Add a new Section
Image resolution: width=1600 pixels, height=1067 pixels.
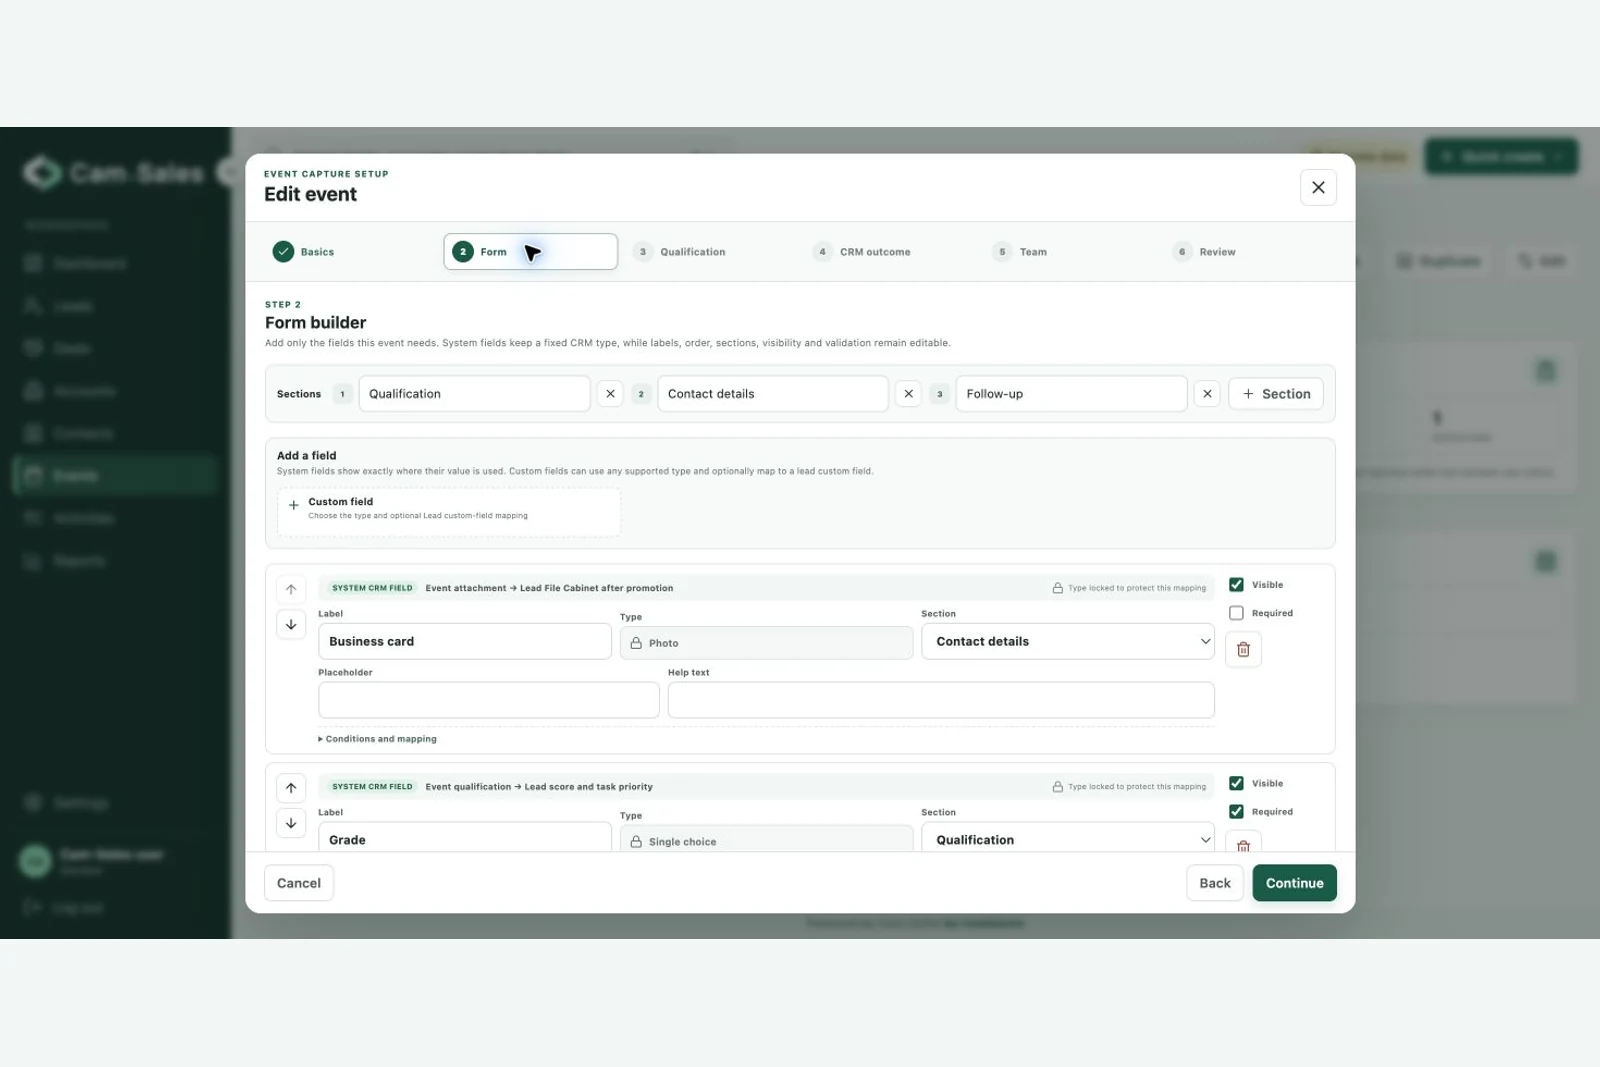(1276, 394)
